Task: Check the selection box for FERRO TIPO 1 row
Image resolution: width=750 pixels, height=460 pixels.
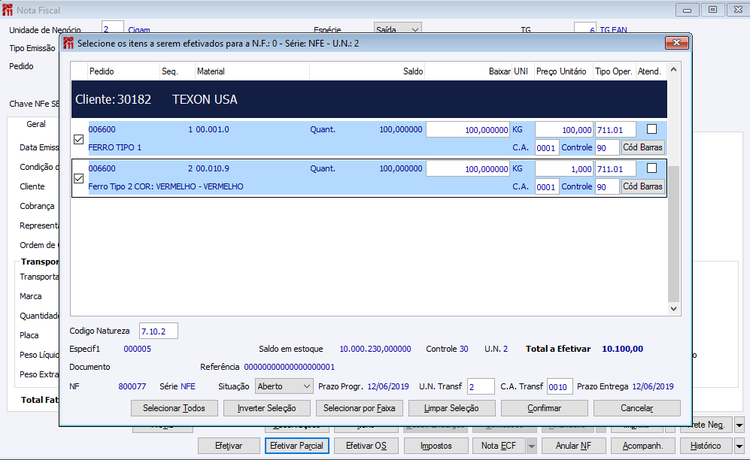Action: [79, 139]
